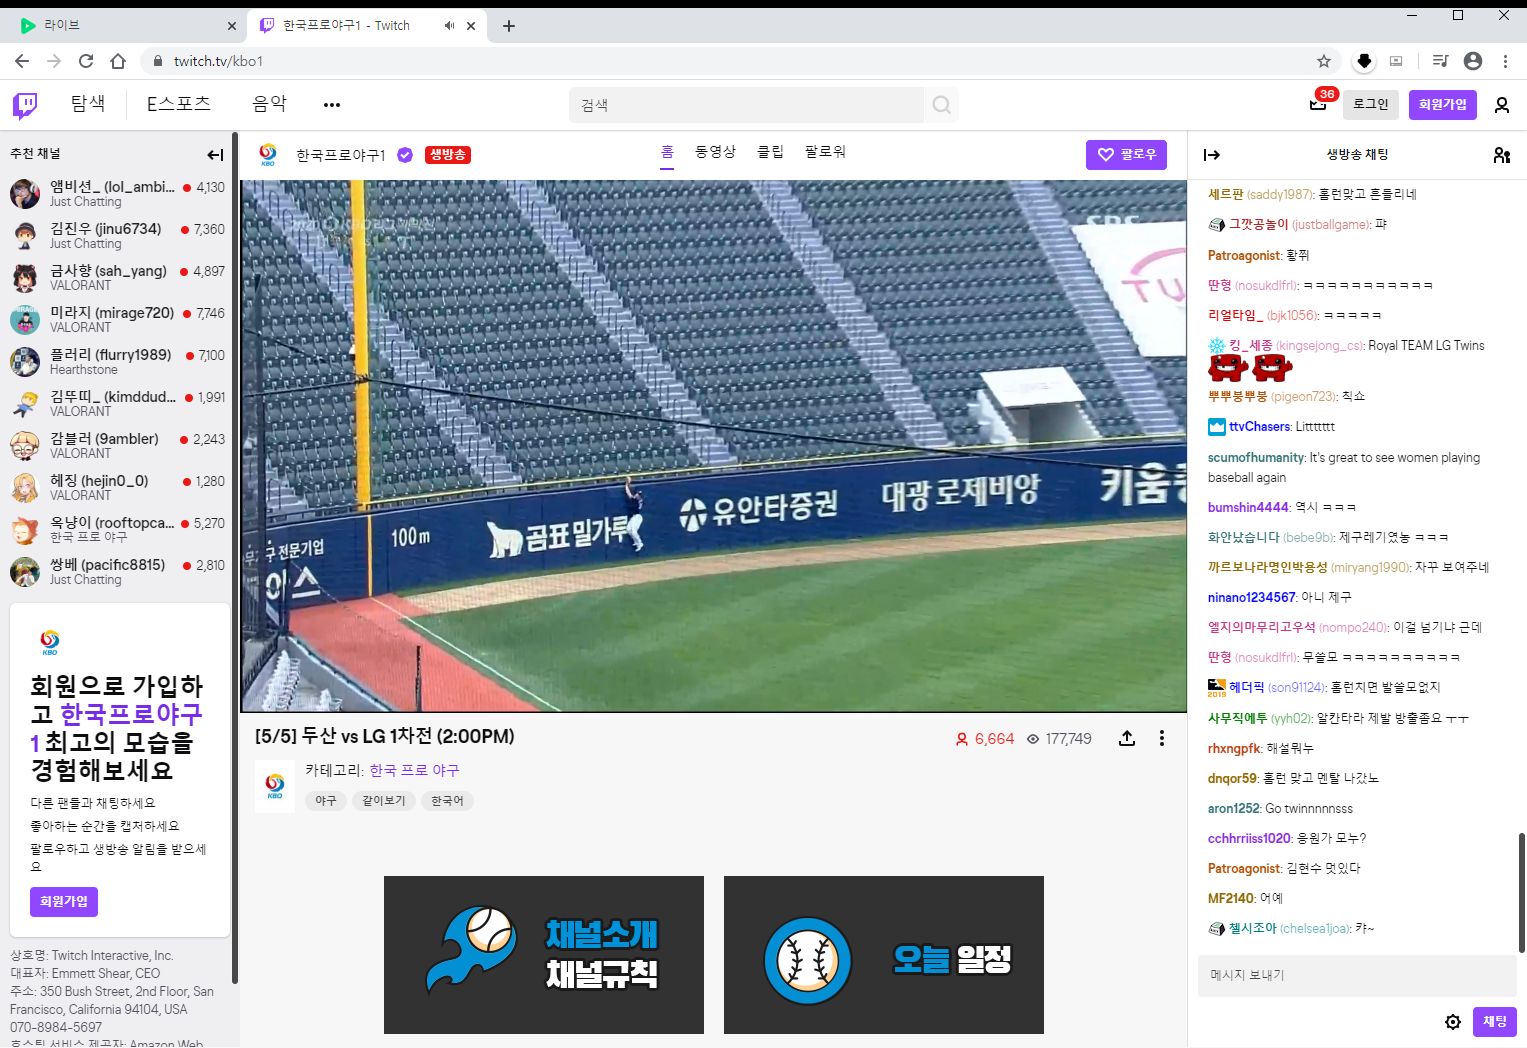The image size is (1527, 1048).
Task: Click the 한국어 tag
Action: pos(447,801)
